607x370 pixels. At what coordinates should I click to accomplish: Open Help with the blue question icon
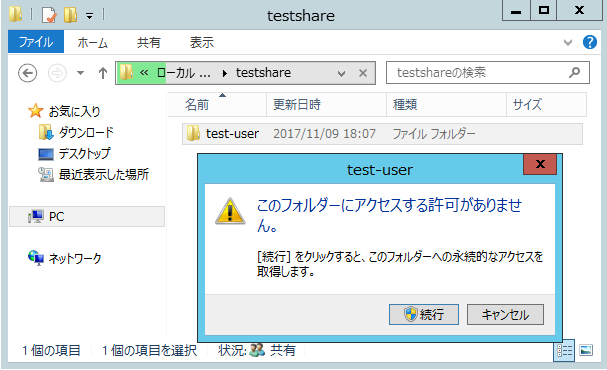tap(590, 42)
